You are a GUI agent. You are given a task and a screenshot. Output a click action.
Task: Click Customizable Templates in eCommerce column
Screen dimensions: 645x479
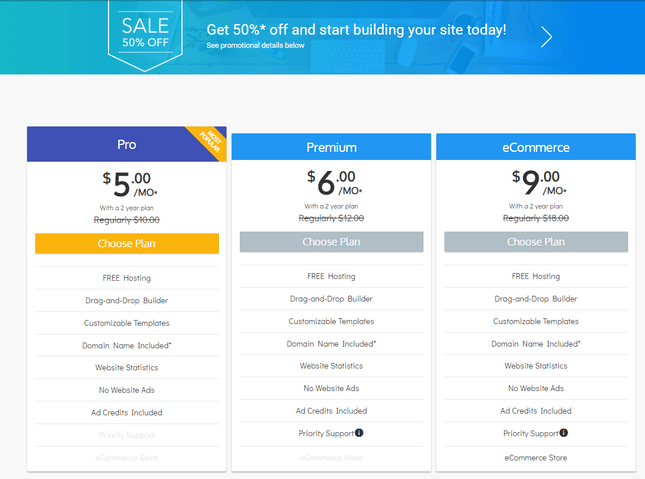(x=536, y=321)
